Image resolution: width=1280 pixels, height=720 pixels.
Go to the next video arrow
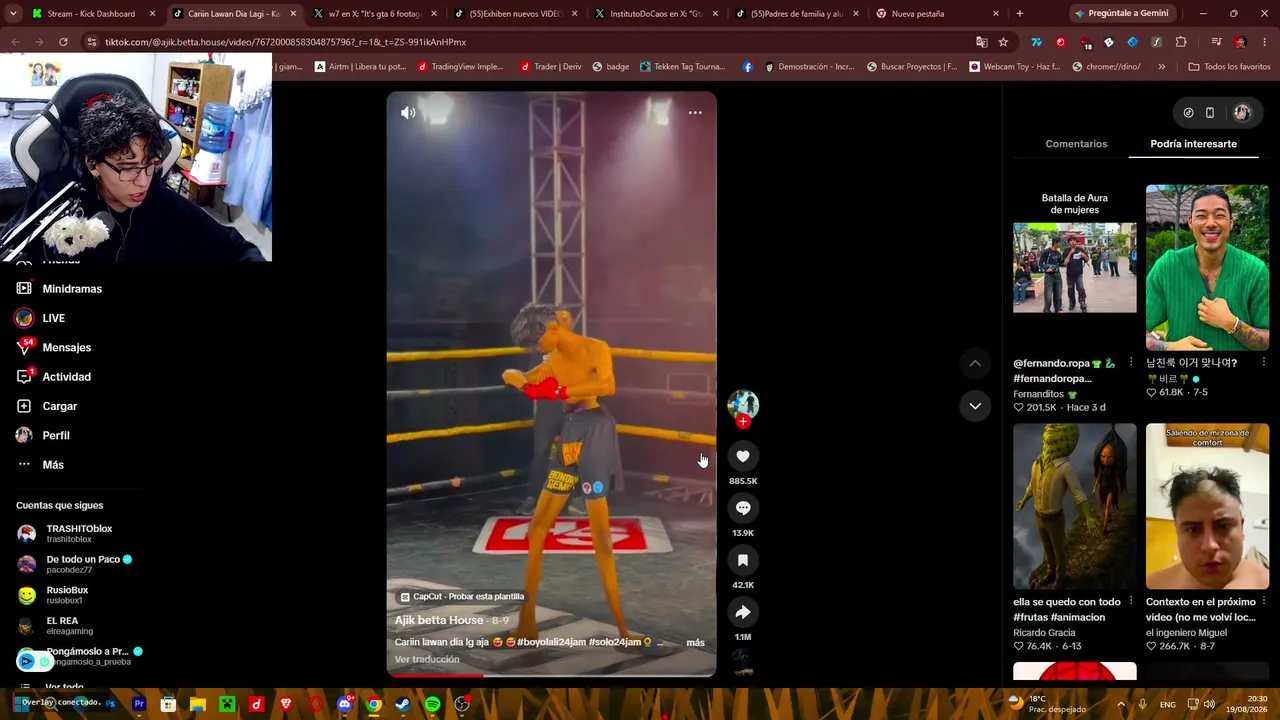(975, 406)
